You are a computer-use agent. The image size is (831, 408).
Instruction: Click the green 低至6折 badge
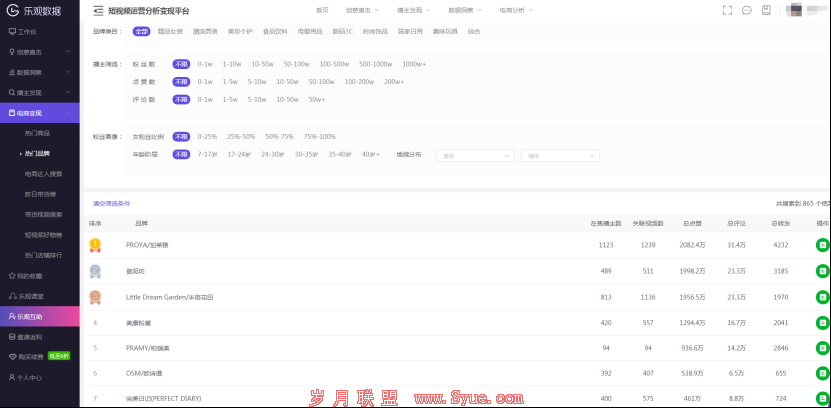tap(59, 356)
